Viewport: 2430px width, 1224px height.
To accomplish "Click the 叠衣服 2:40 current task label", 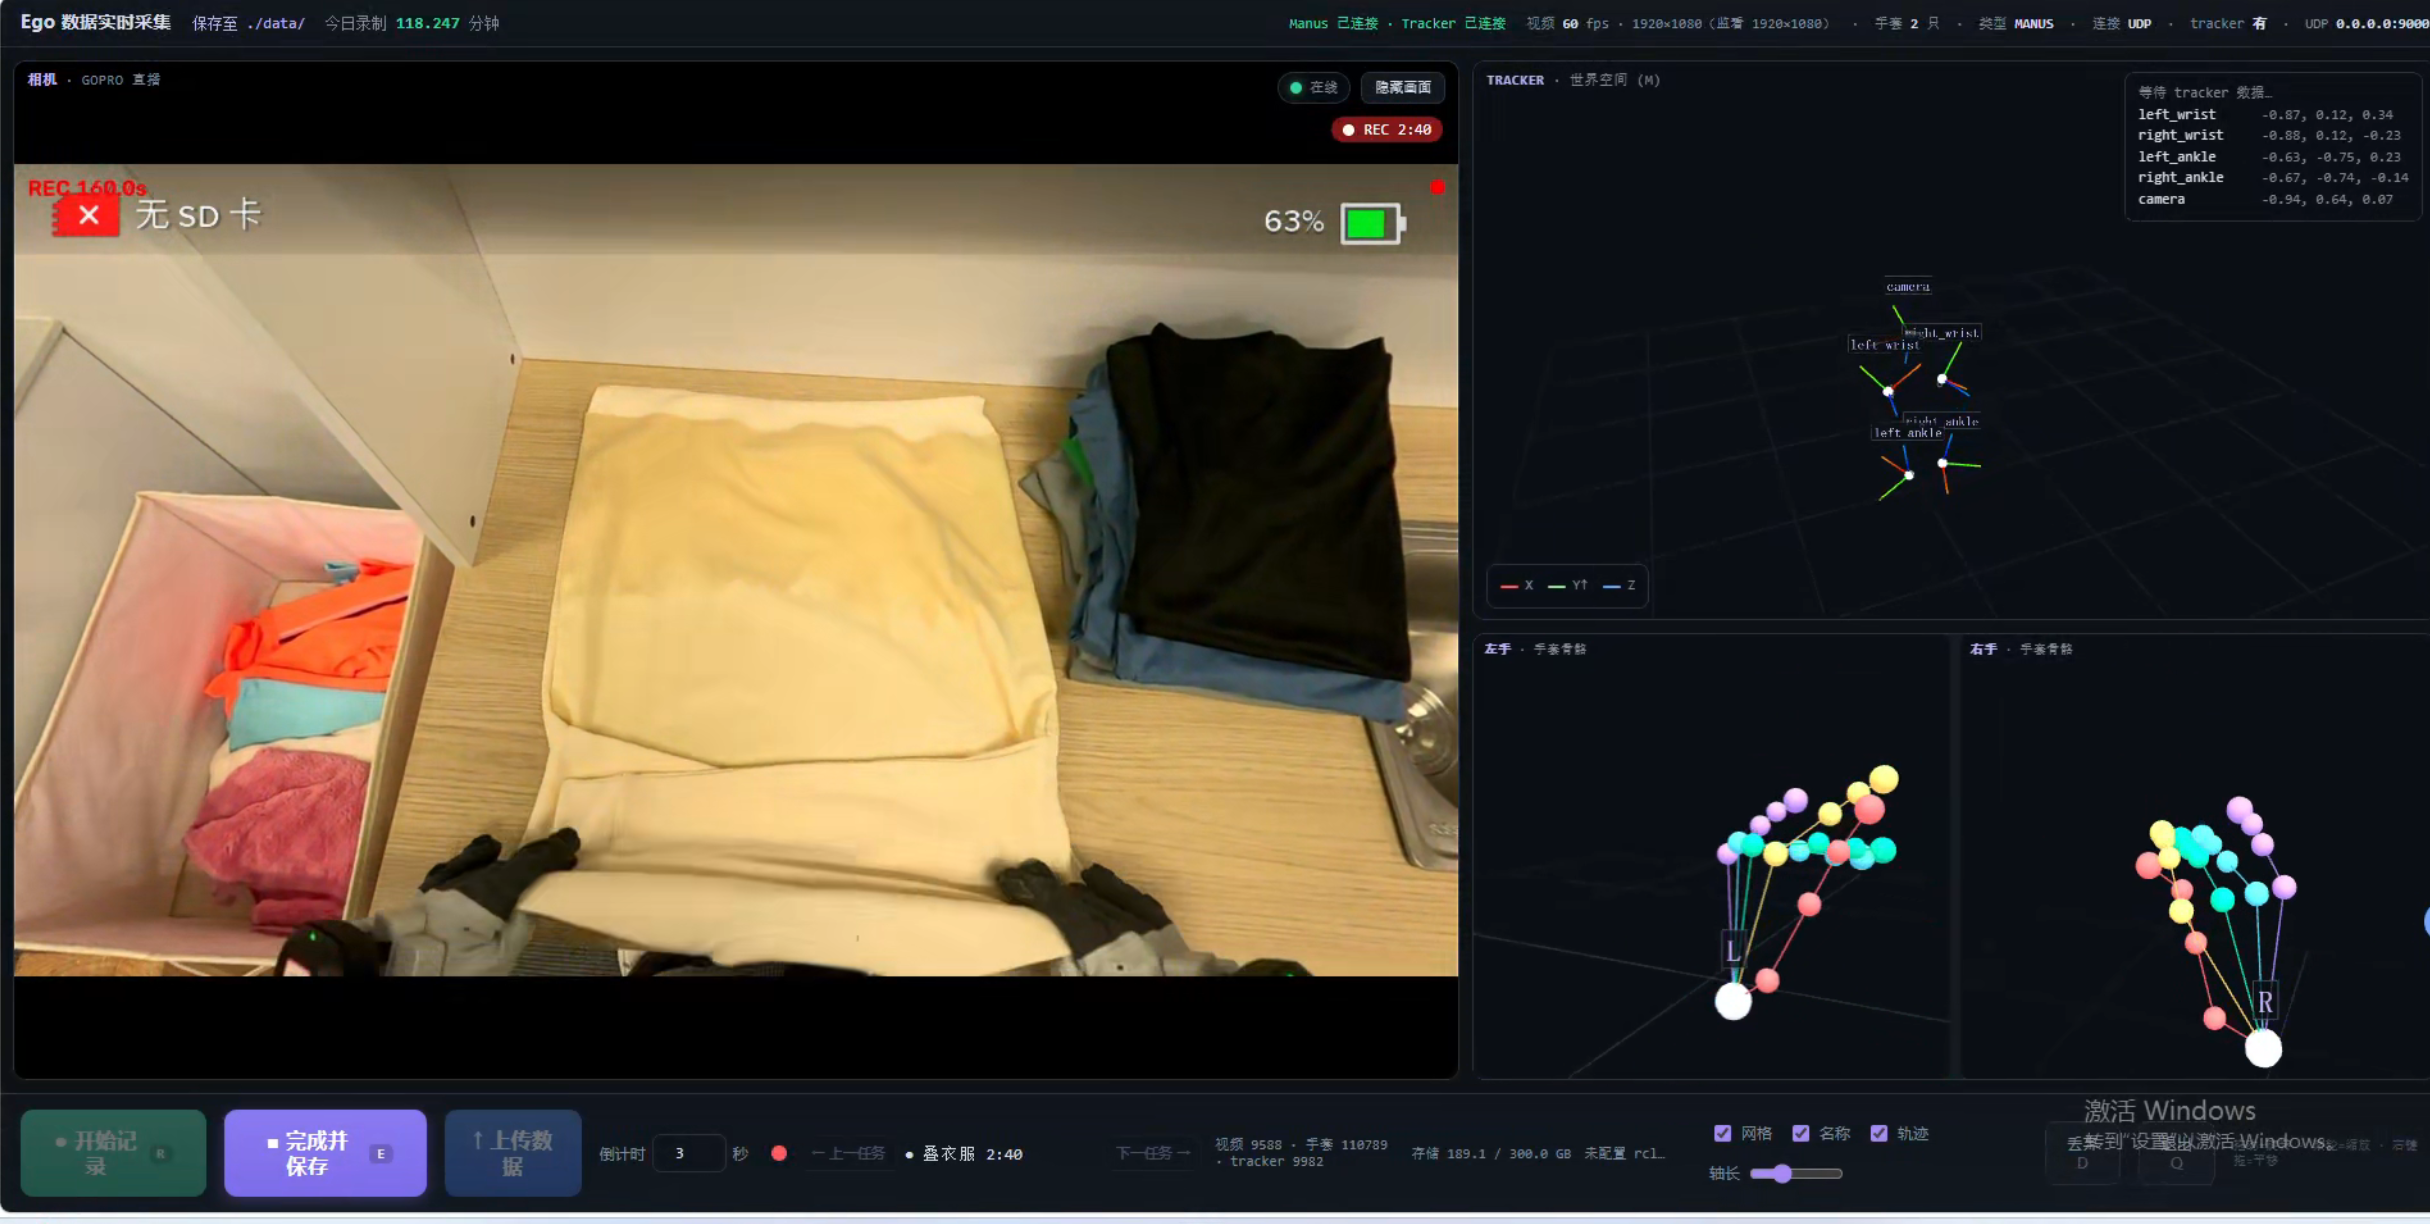I will point(965,1154).
